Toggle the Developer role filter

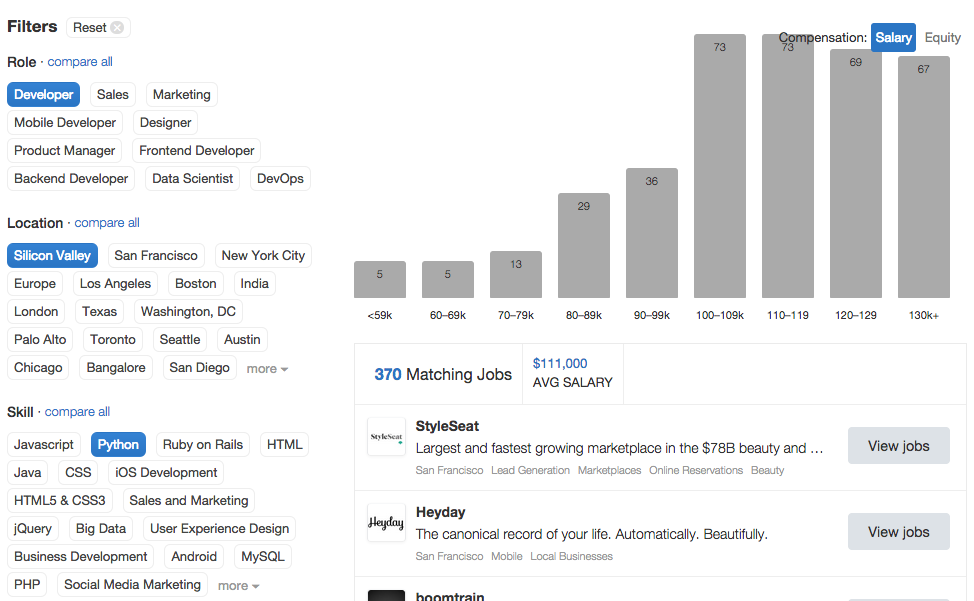pyautogui.click(x=44, y=95)
